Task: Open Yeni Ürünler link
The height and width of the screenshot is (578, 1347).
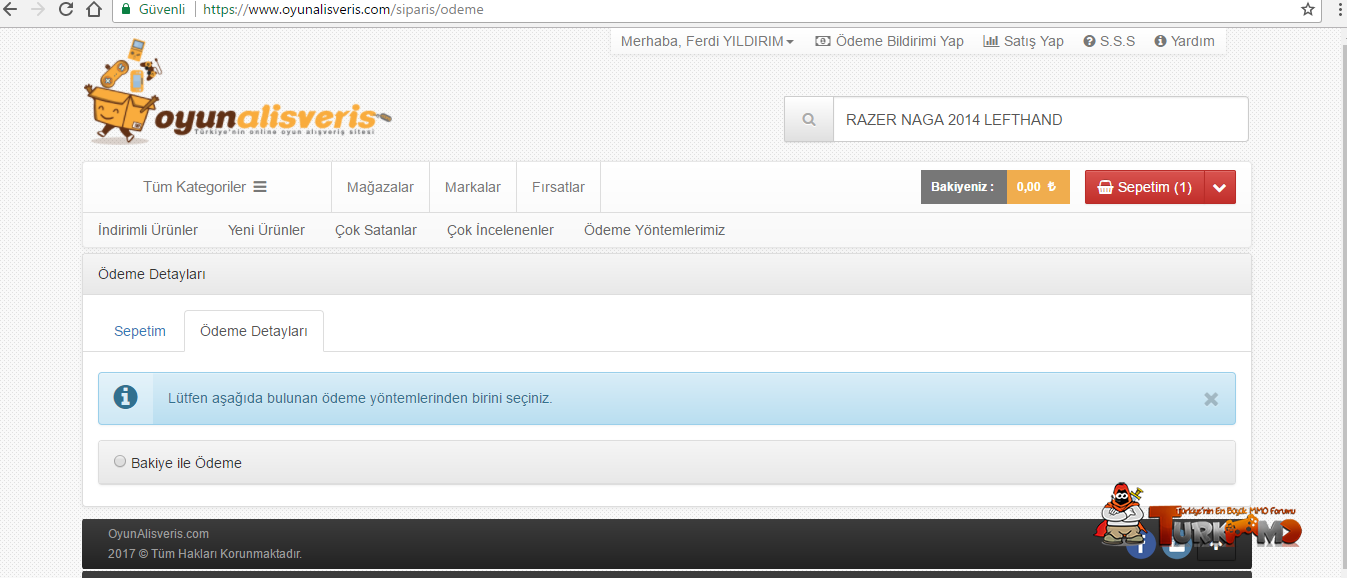Action: coord(266,230)
